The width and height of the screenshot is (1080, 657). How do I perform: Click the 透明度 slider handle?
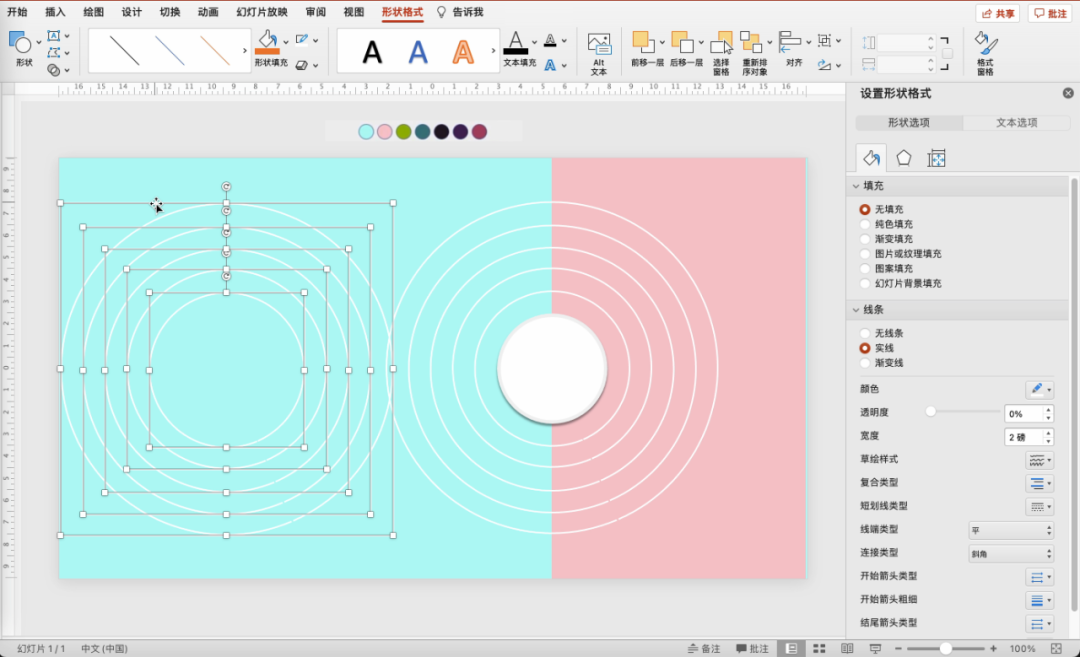tap(931, 412)
